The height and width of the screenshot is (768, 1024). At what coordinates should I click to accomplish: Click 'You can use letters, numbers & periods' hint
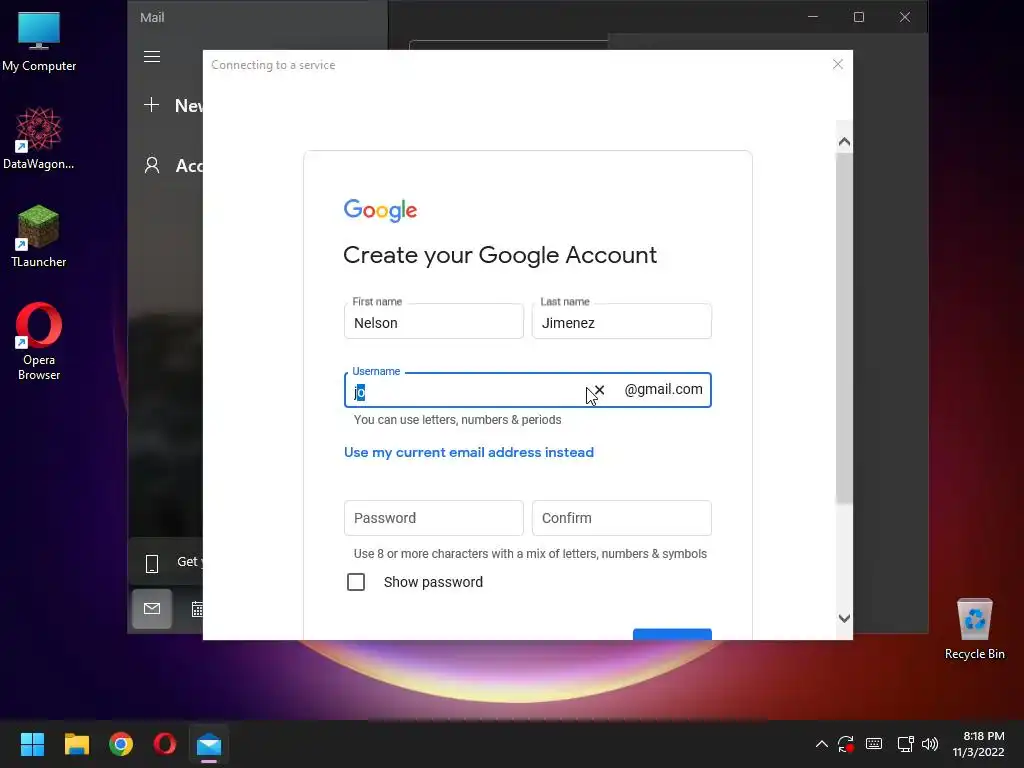pos(457,420)
